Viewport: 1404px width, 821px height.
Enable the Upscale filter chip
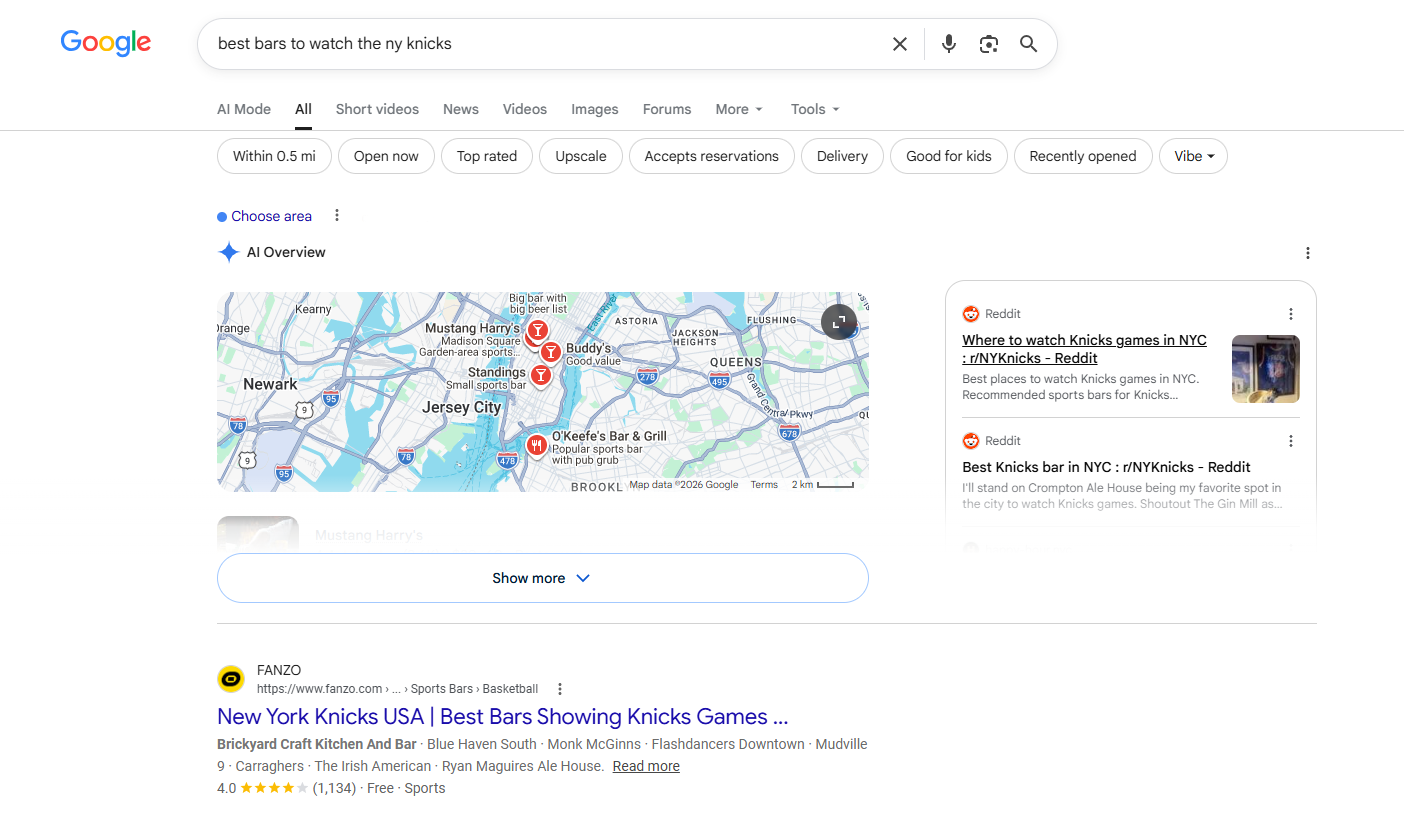[x=581, y=156]
